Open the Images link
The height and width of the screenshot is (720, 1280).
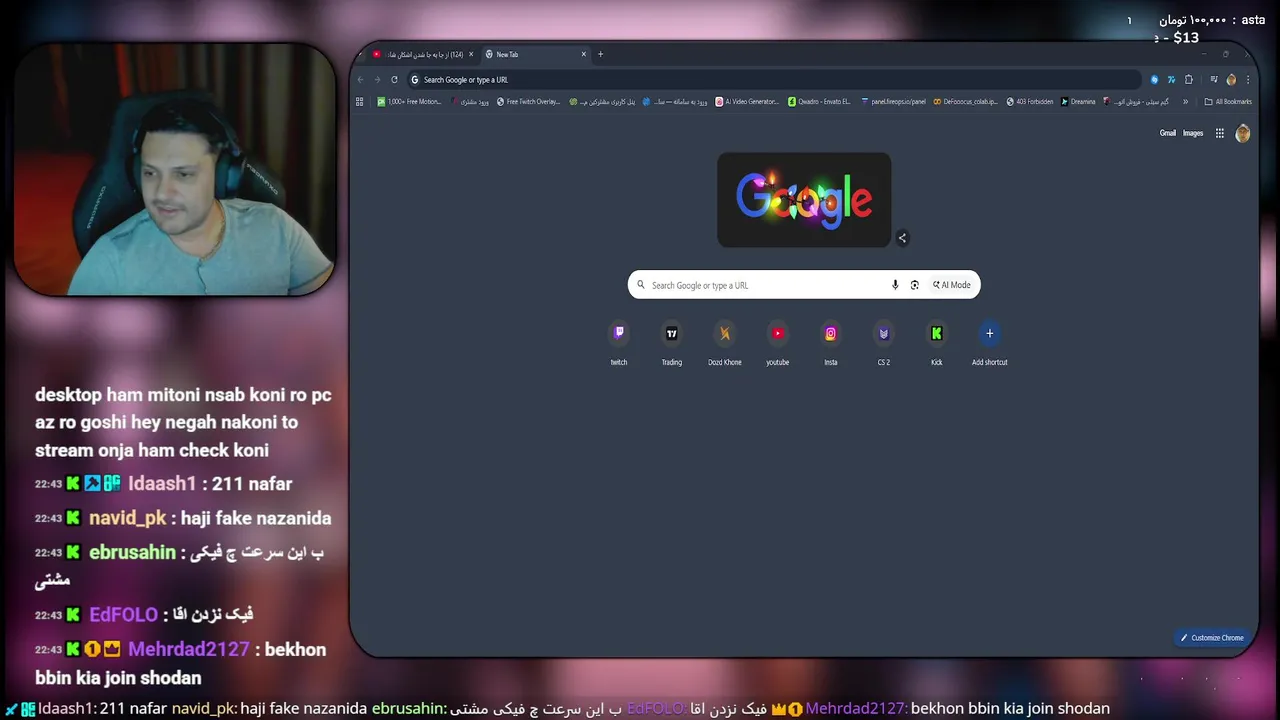pos(1193,133)
